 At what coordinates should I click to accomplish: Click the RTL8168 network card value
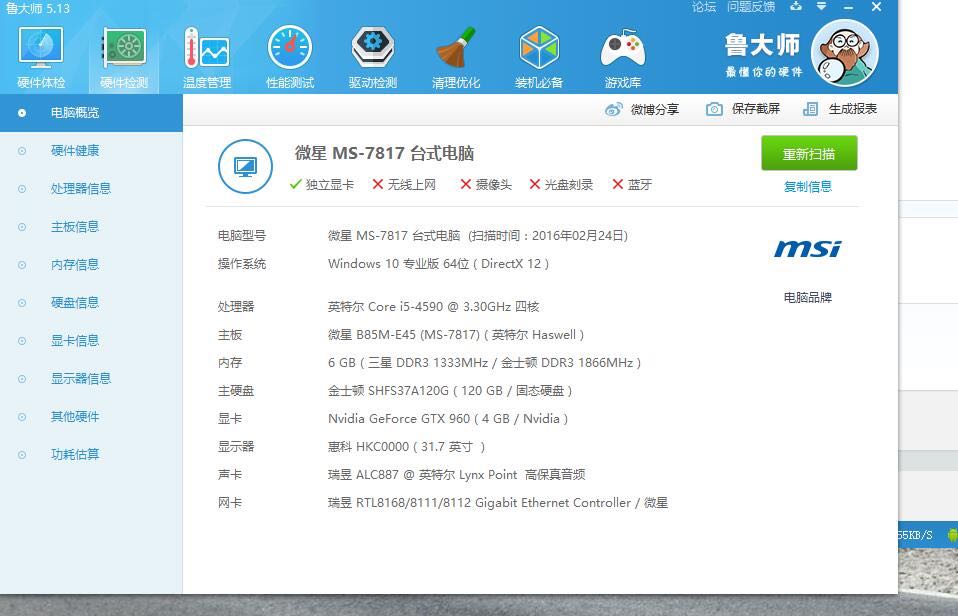[497, 503]
